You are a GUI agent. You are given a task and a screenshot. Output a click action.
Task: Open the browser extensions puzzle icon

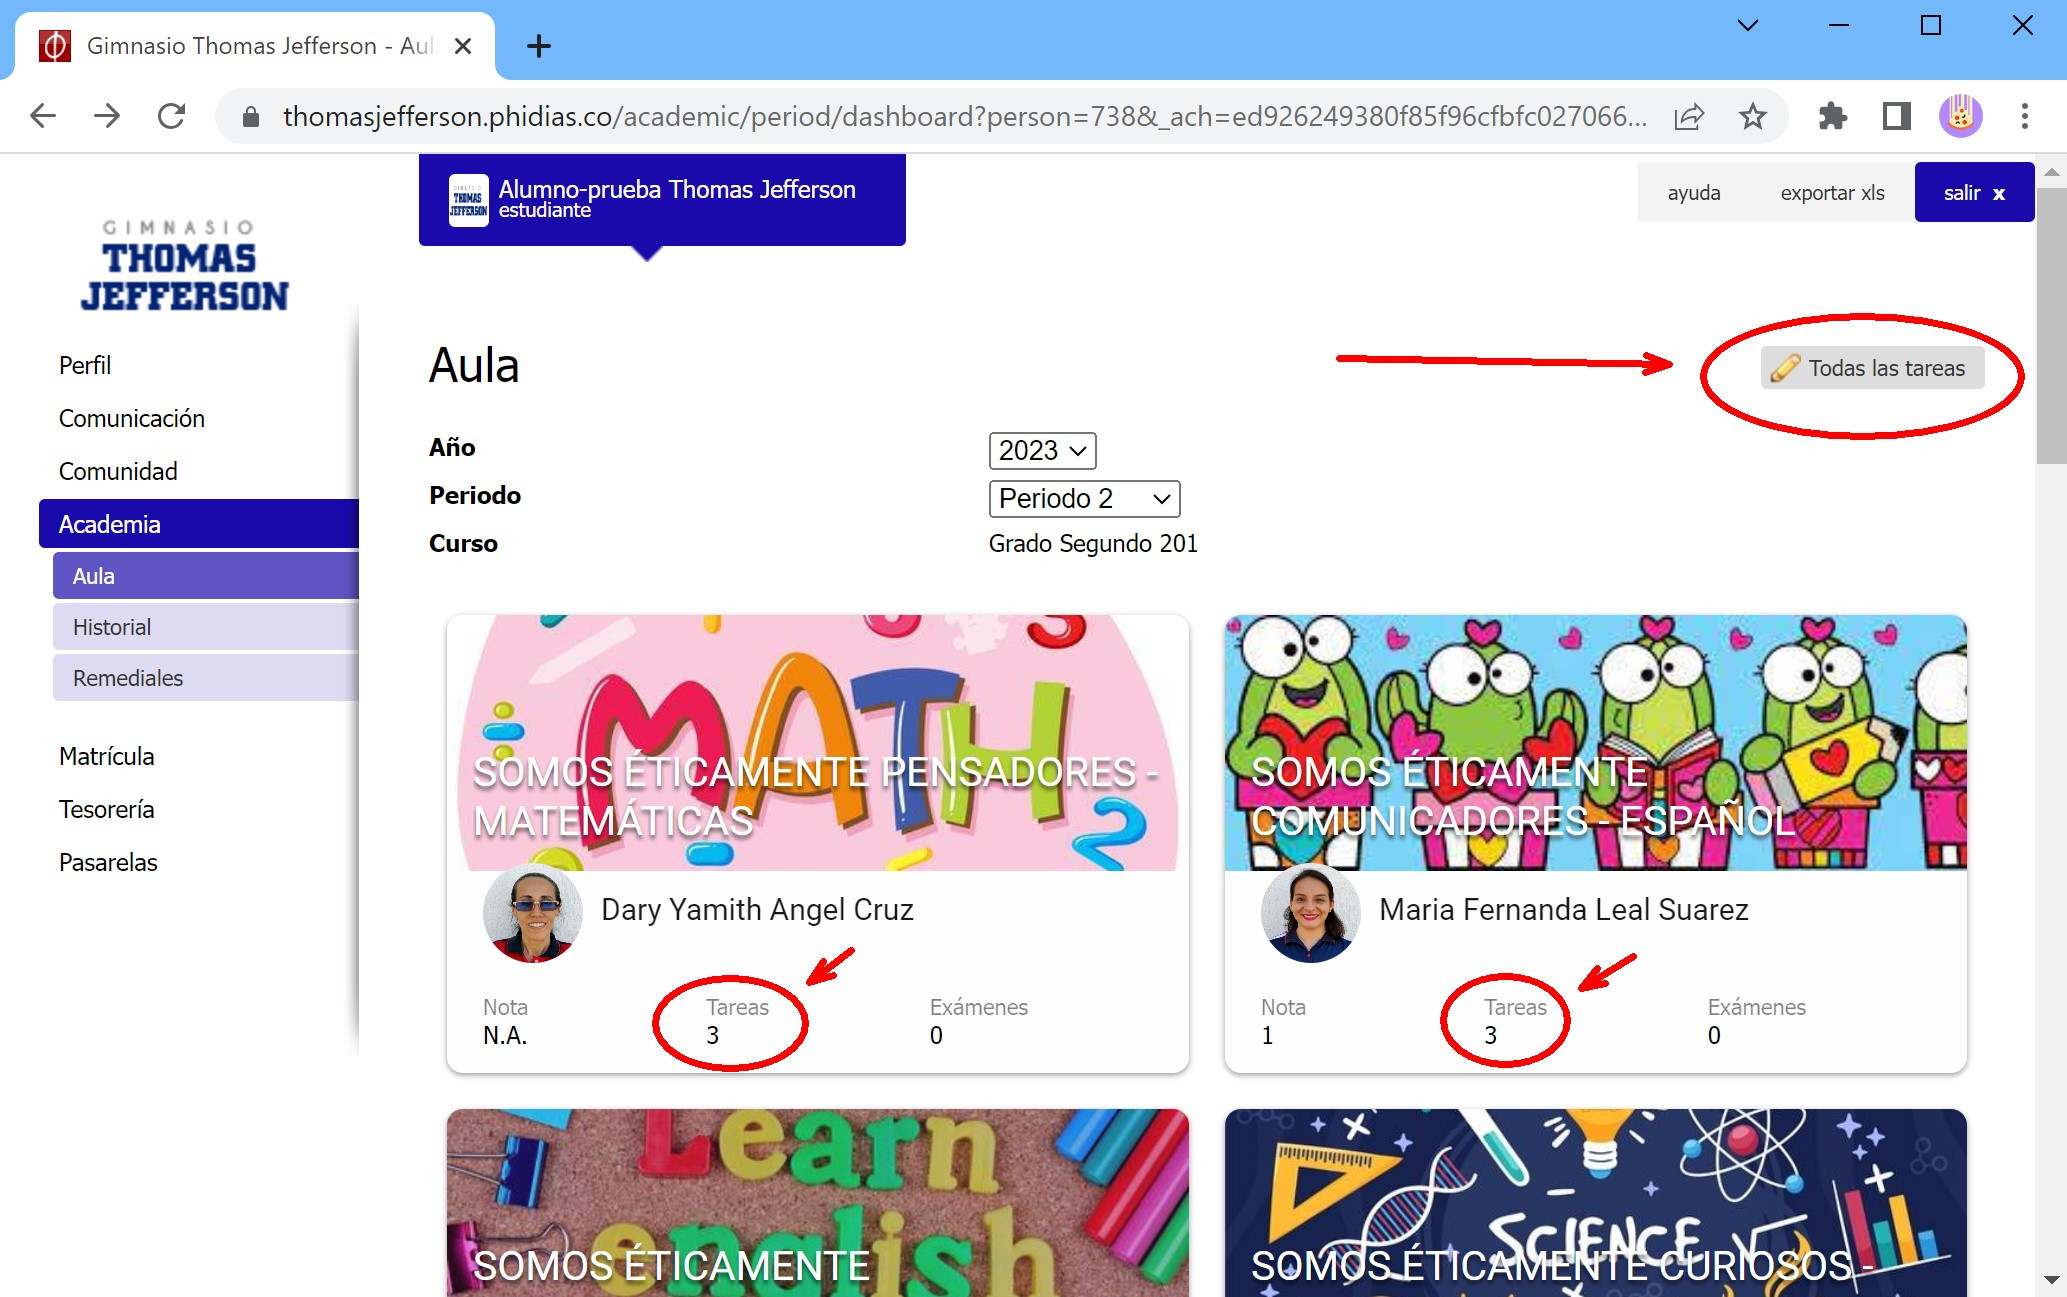pos(1832,116)
